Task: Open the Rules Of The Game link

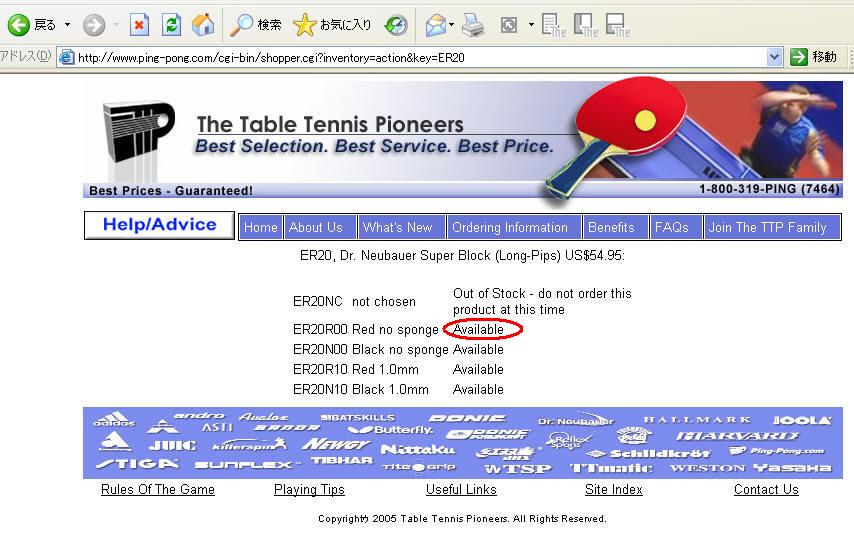Action: (x=158, y=490)
